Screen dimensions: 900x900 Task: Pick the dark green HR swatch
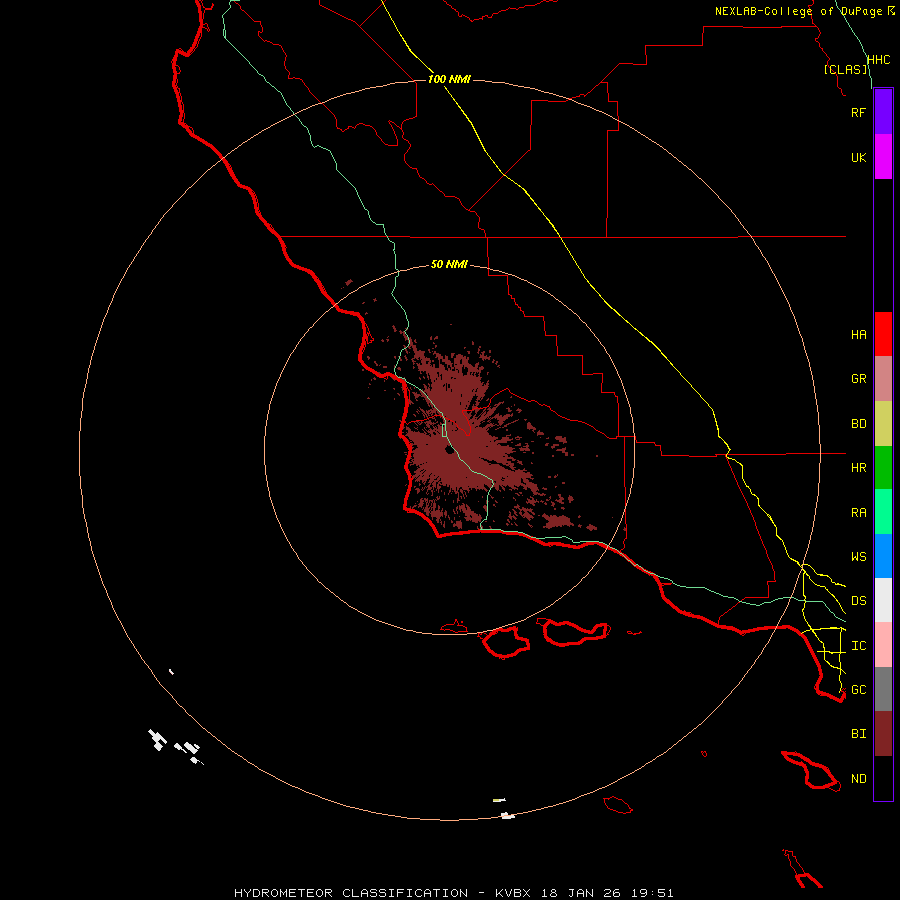tap(883, 468)
